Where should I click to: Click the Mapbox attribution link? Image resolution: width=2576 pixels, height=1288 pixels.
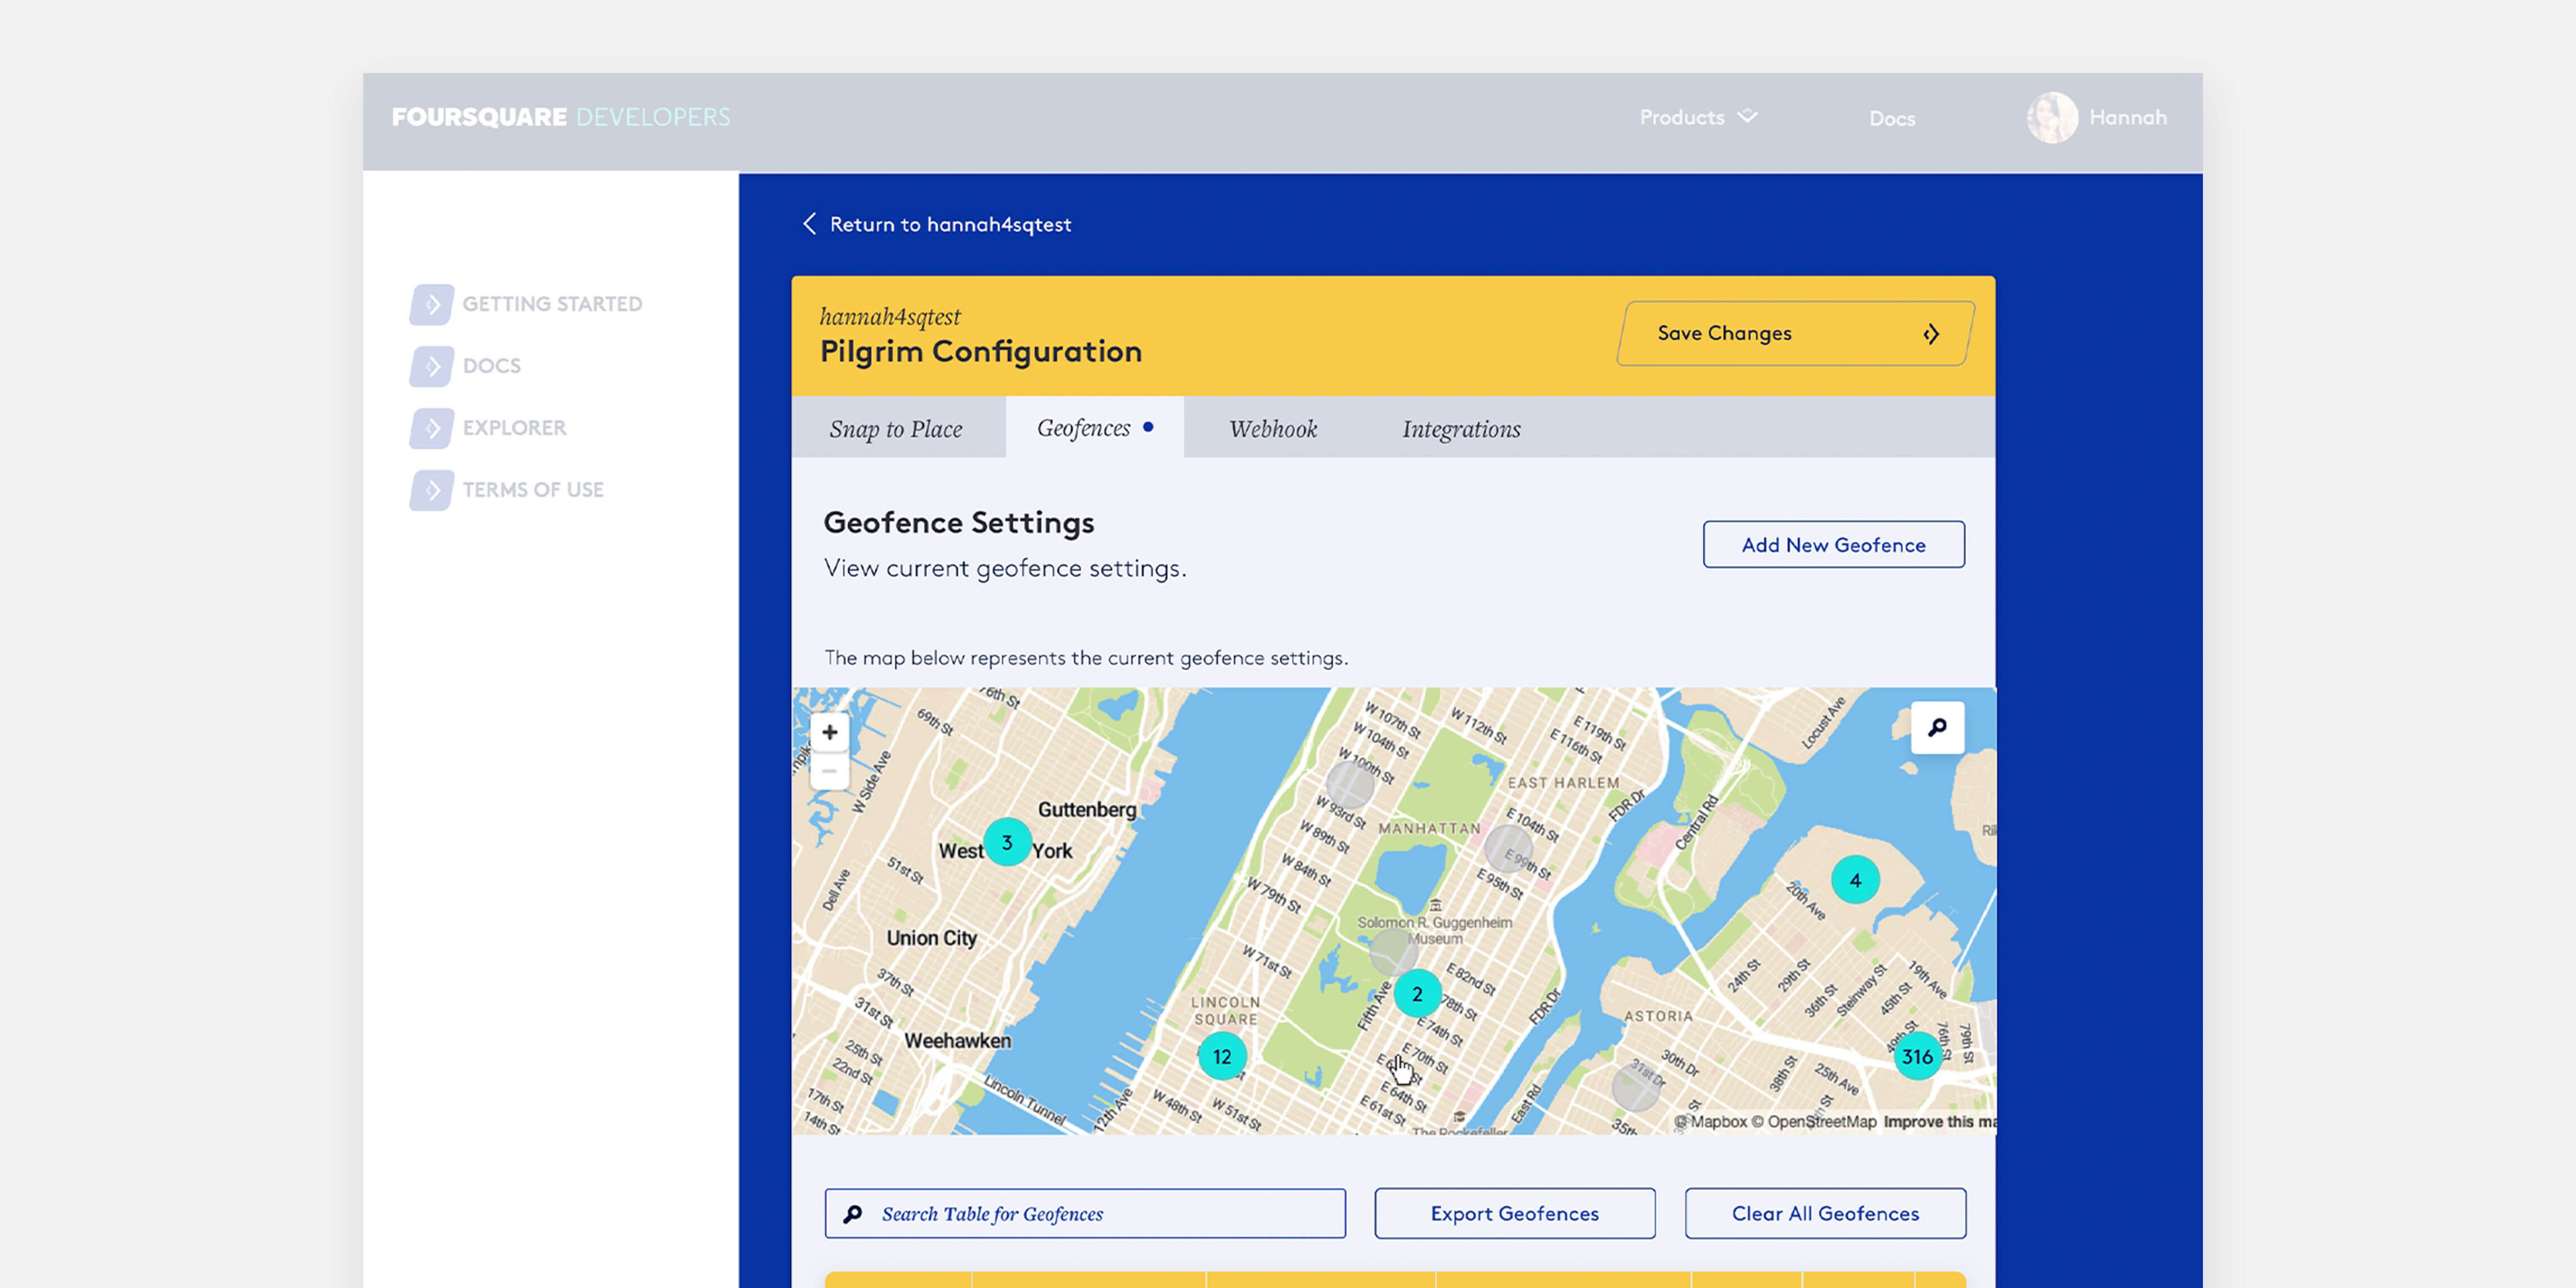(x=1711, y=1122)
